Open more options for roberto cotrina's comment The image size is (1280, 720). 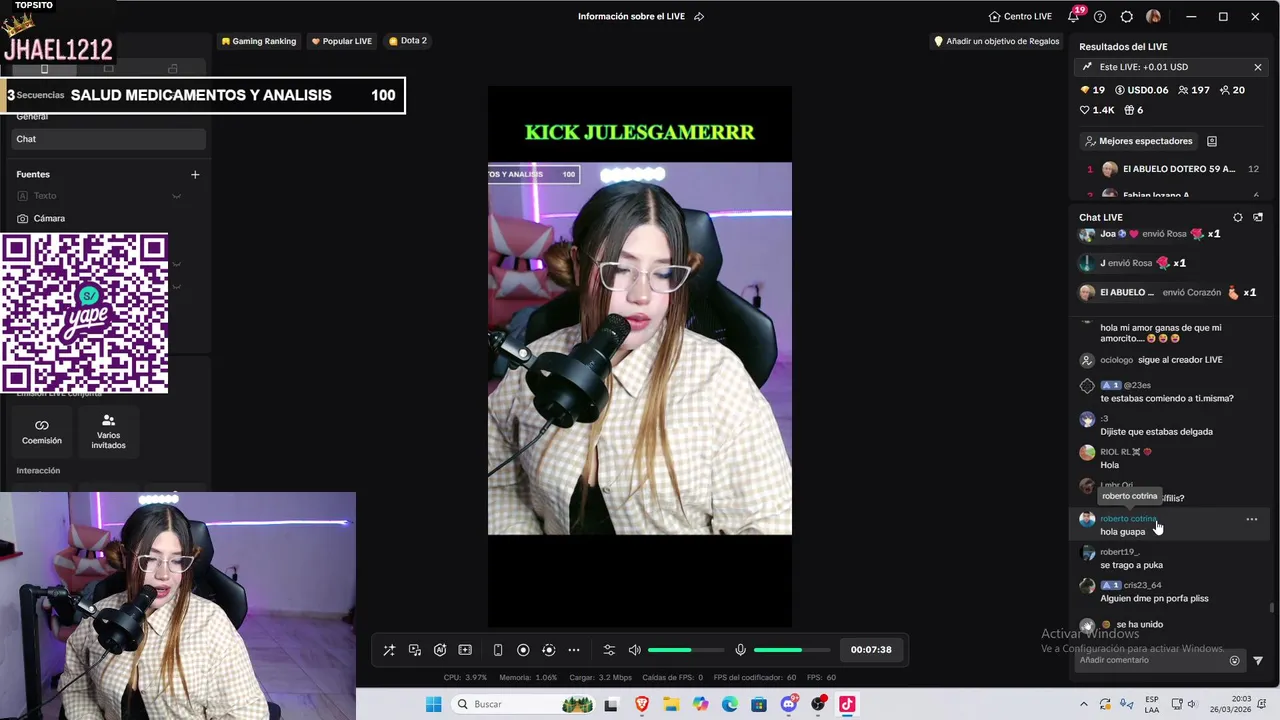click(x=1251, y=519)
